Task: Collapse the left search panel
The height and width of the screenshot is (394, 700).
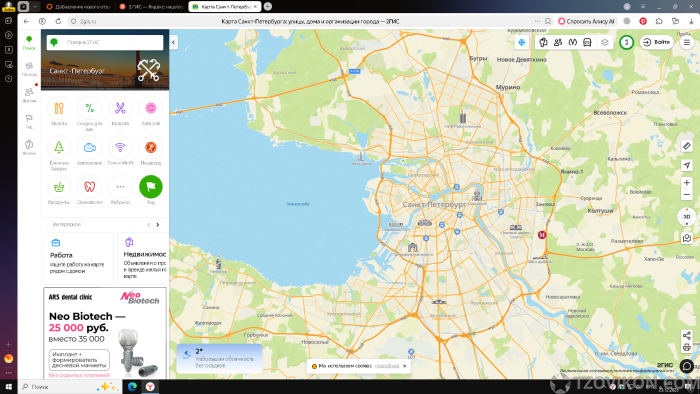Action: [x=174, y=42]
